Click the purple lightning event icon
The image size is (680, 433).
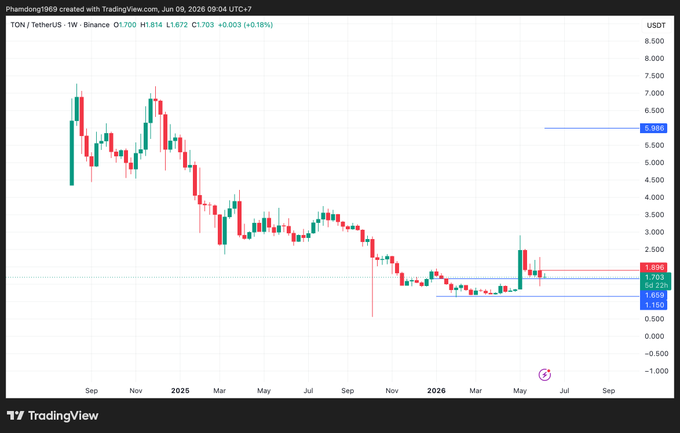coord(545,374)
